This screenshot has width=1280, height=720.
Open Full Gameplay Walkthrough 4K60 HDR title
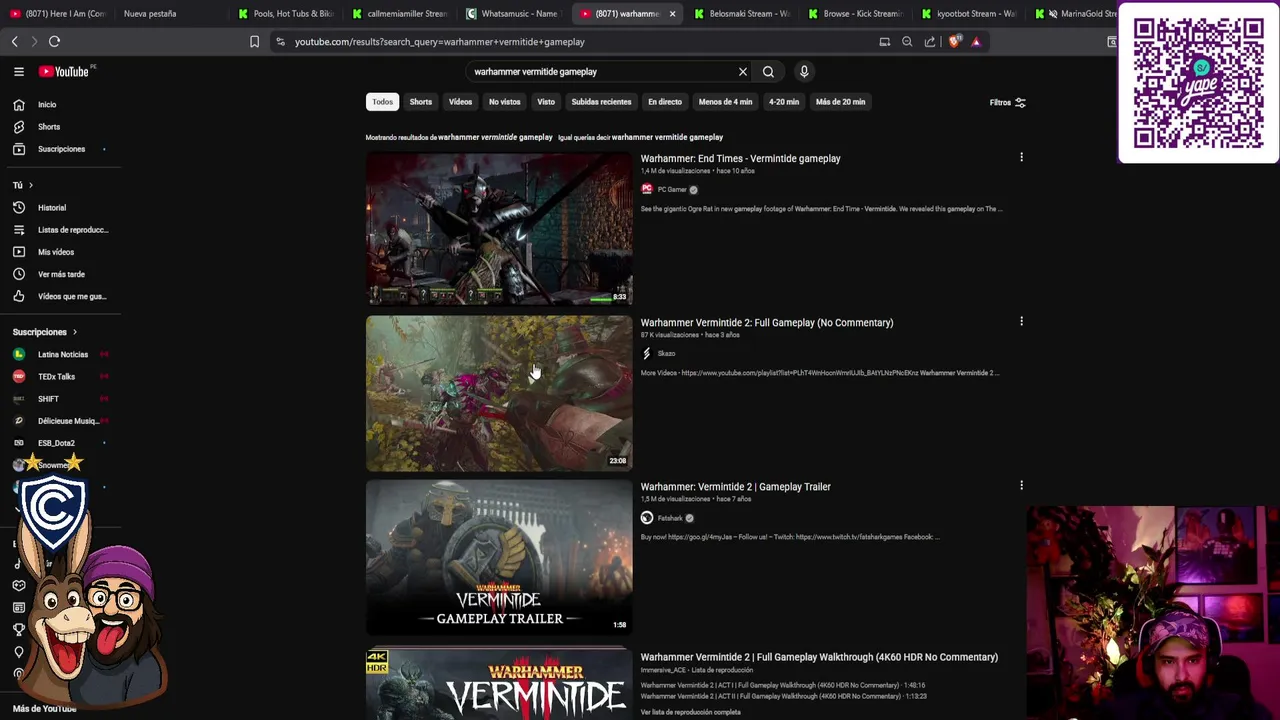point(819,657)
